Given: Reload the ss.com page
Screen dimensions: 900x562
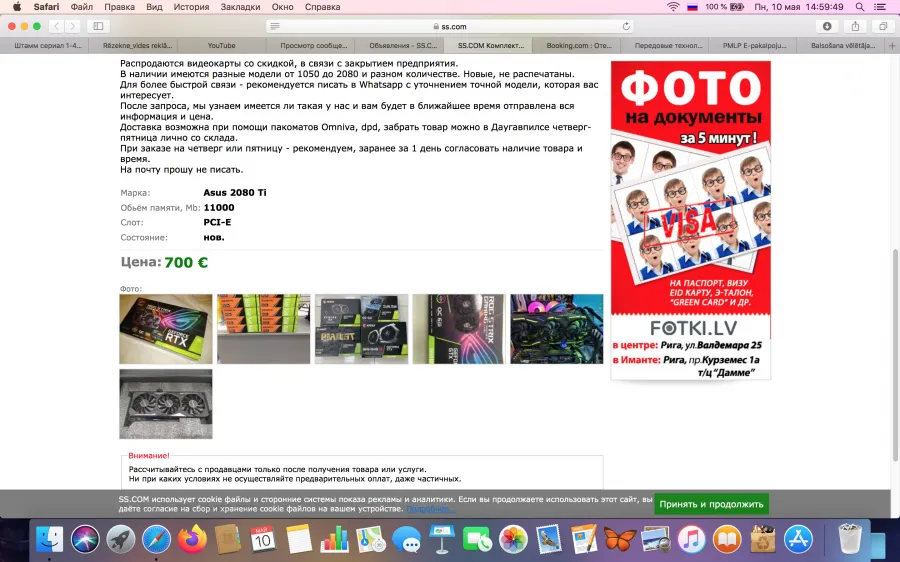Looking at the screenshot, I should click(626, 26).
